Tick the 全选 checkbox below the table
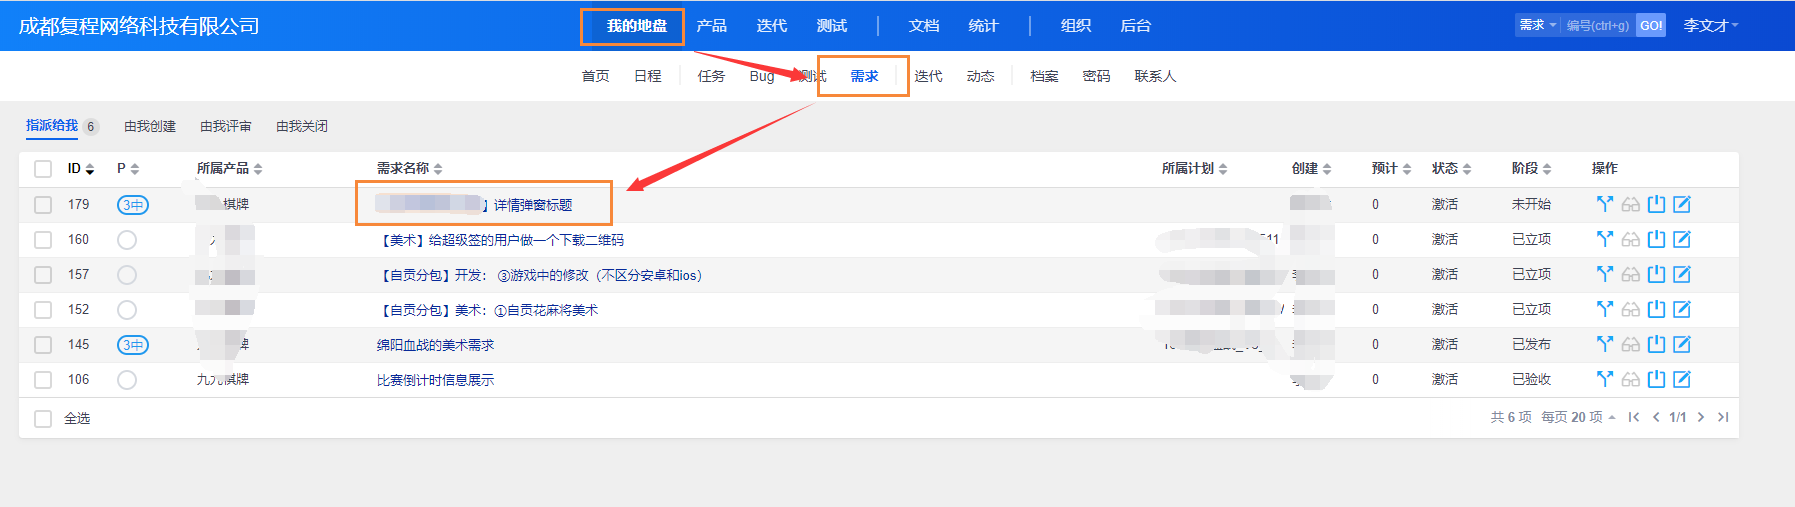Viewport: 1795px width, 507px height. pyautogui.click(x=43, y=419)
